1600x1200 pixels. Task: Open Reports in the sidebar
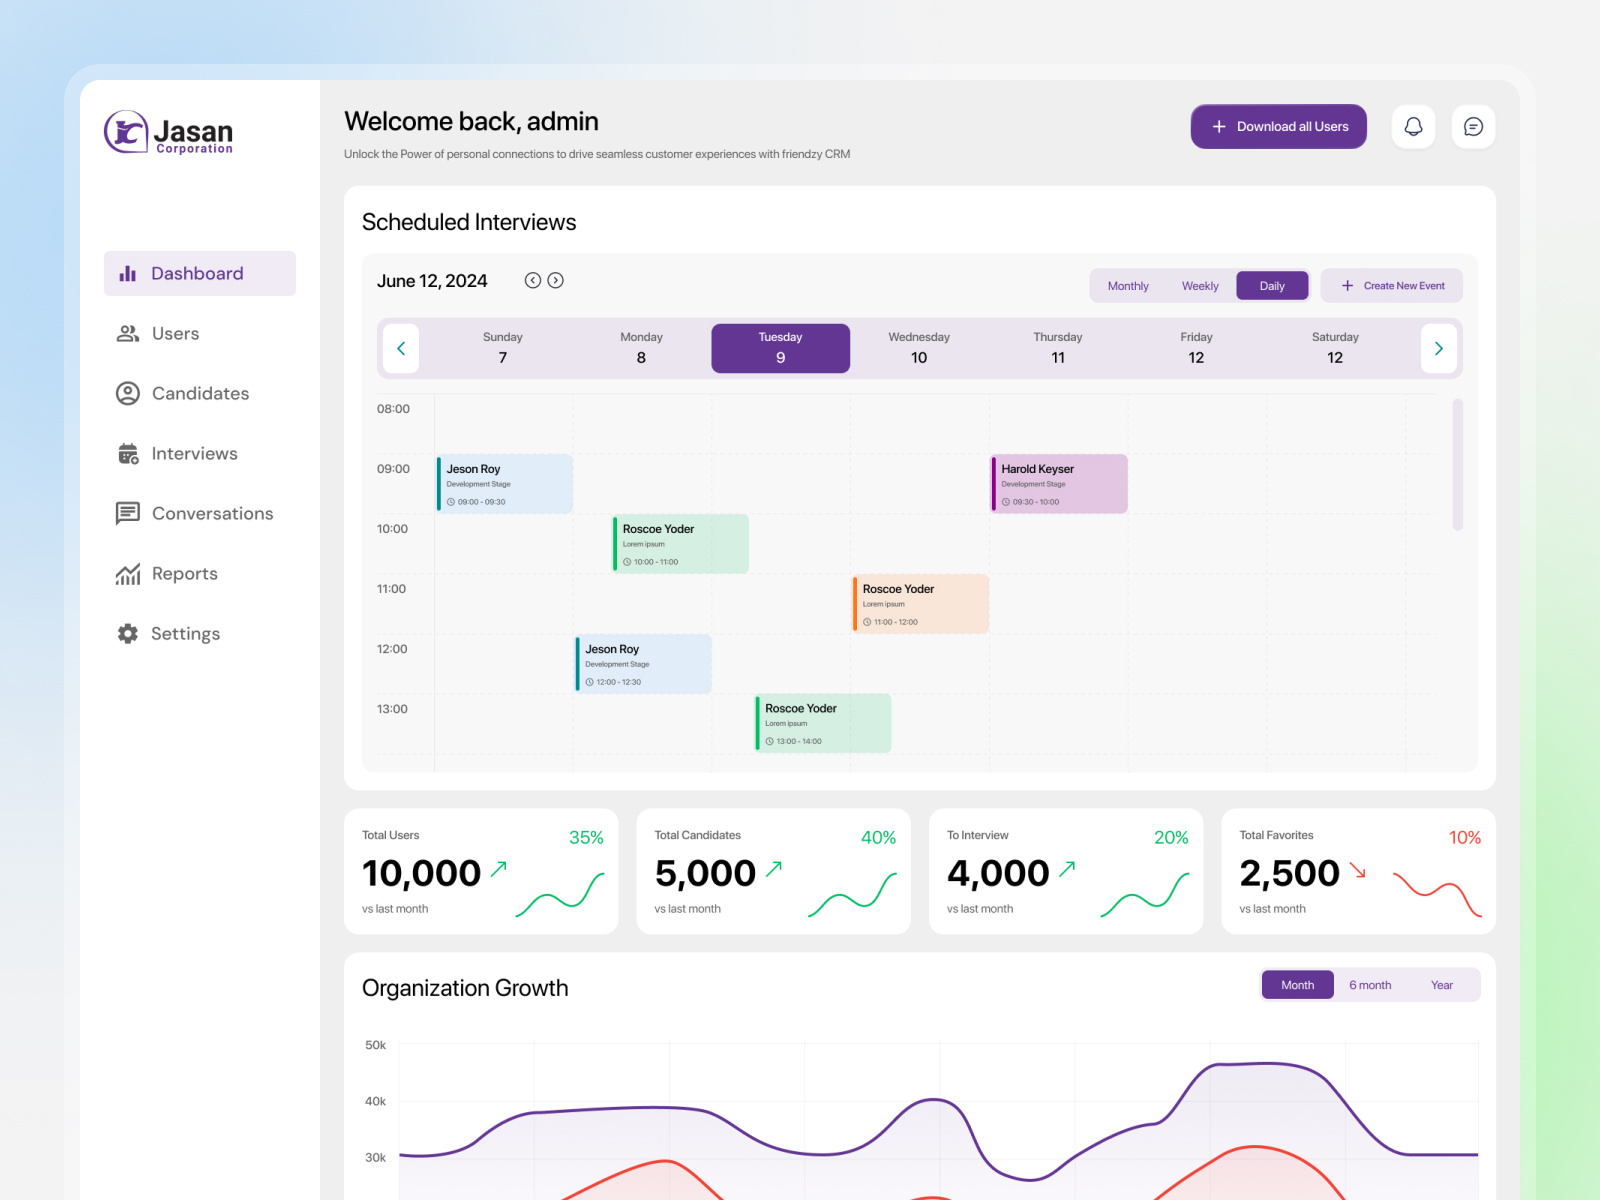pyautogui.click(x=200, y=574)
